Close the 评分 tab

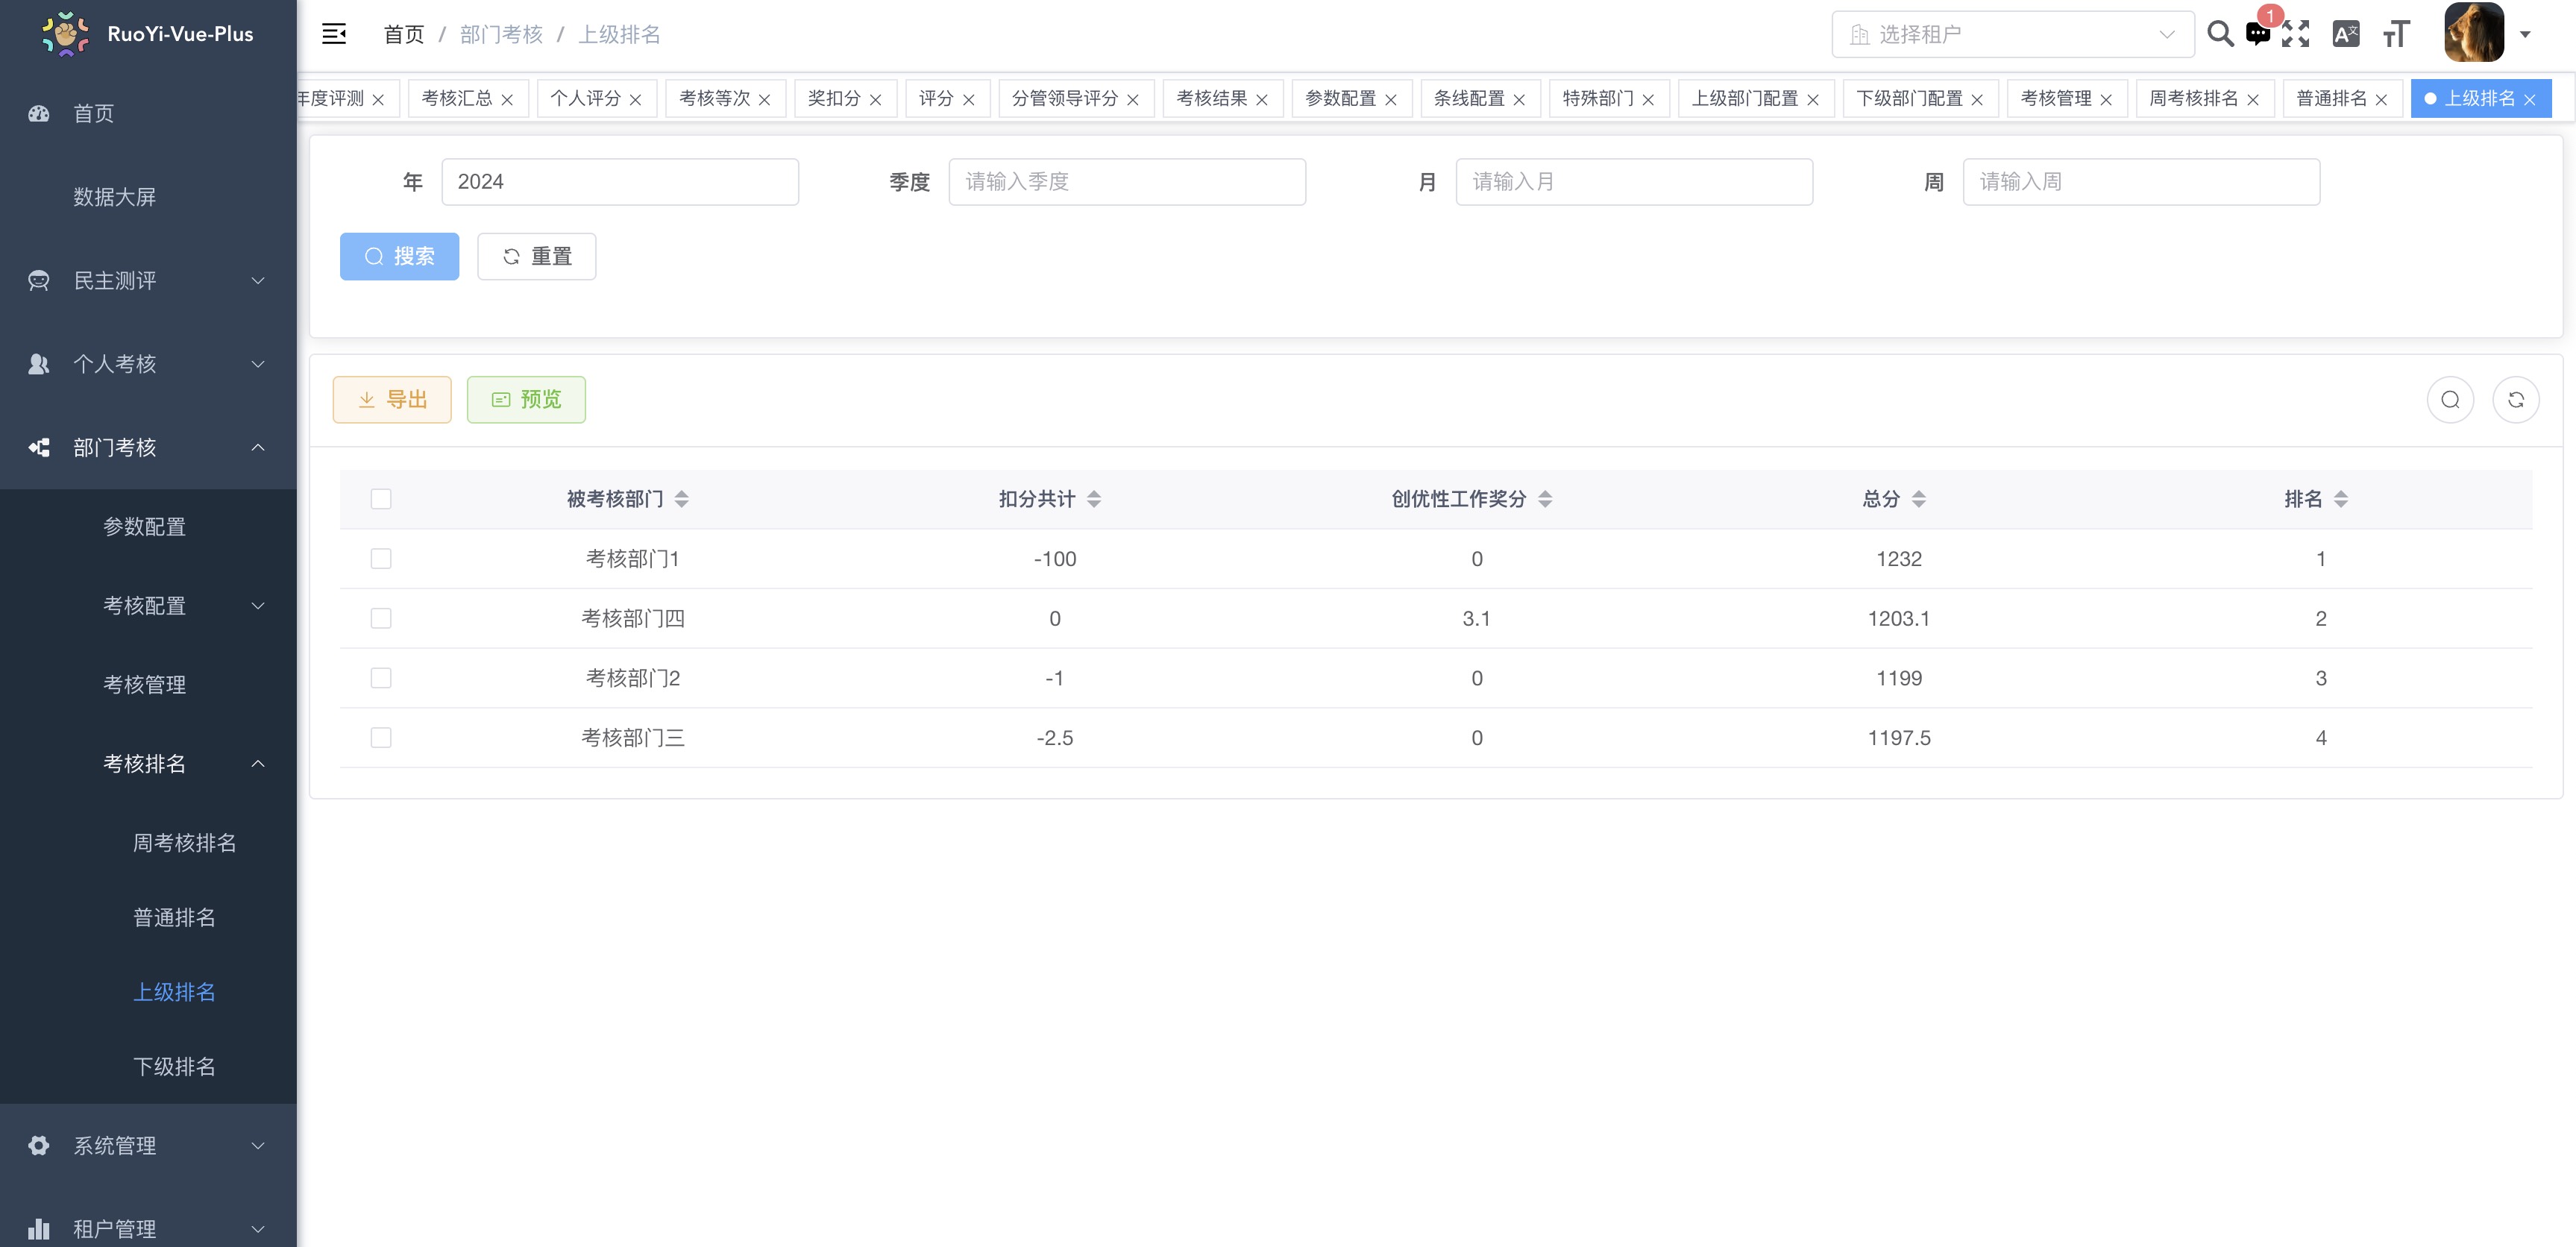pos(968,99)
